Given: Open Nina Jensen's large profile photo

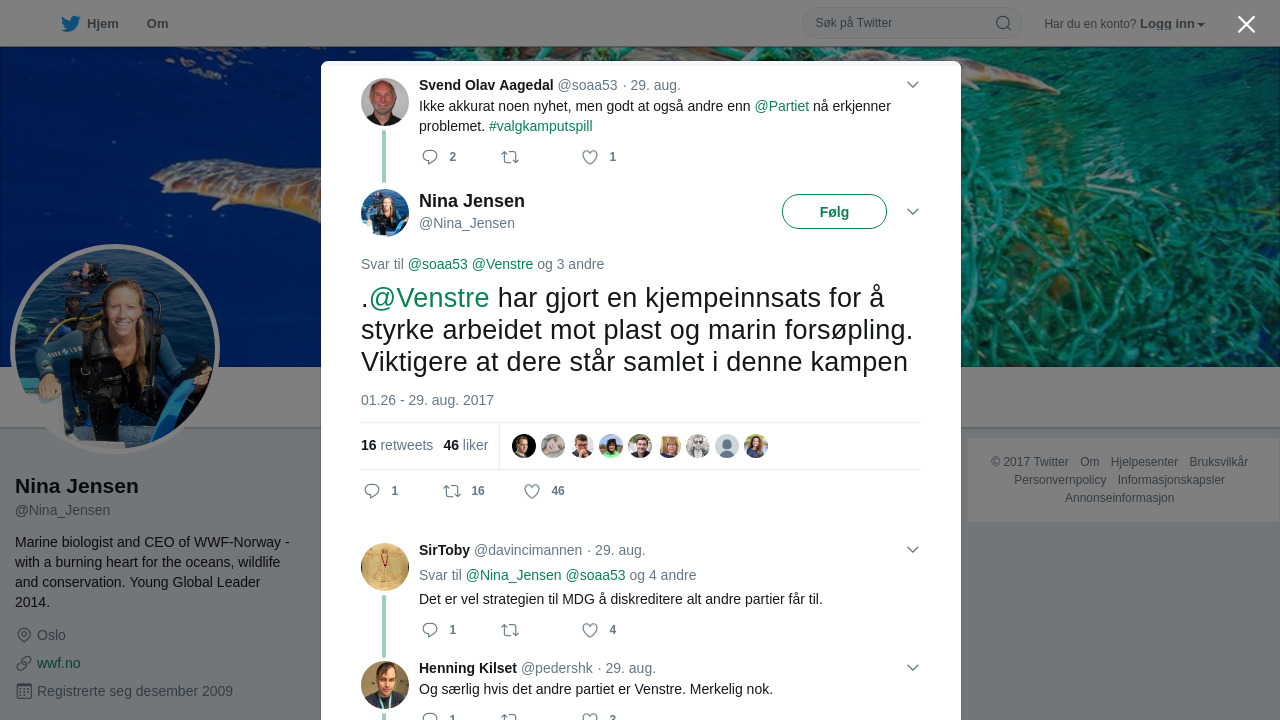Looking at the screenshot, I should 115,350.
